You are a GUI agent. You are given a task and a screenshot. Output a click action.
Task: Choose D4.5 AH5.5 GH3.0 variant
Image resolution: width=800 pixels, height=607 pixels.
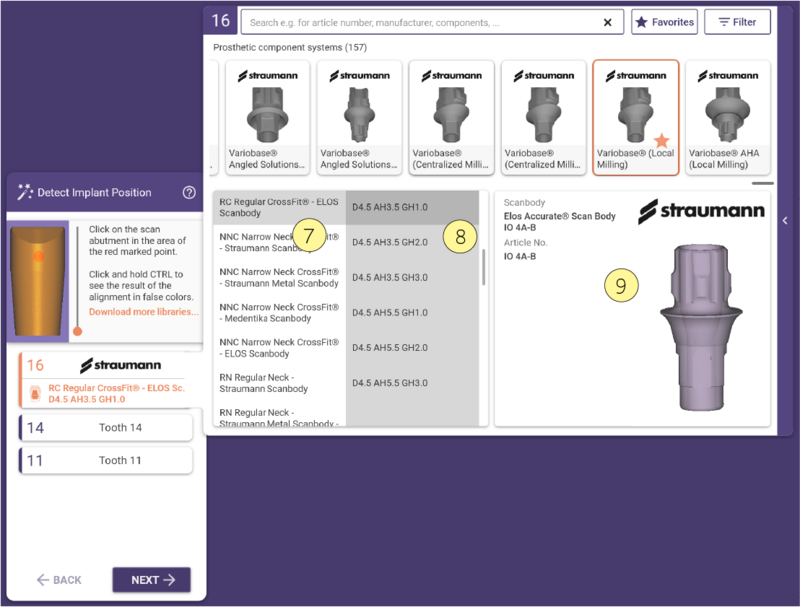[412, 383]
